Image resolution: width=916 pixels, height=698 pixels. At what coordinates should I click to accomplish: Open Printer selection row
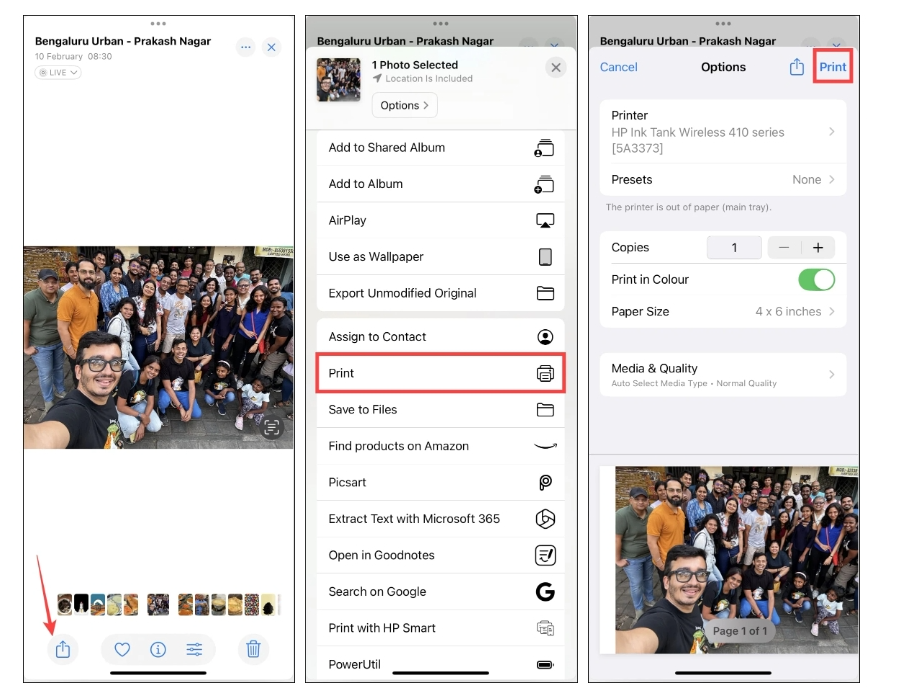click(723, 131)
